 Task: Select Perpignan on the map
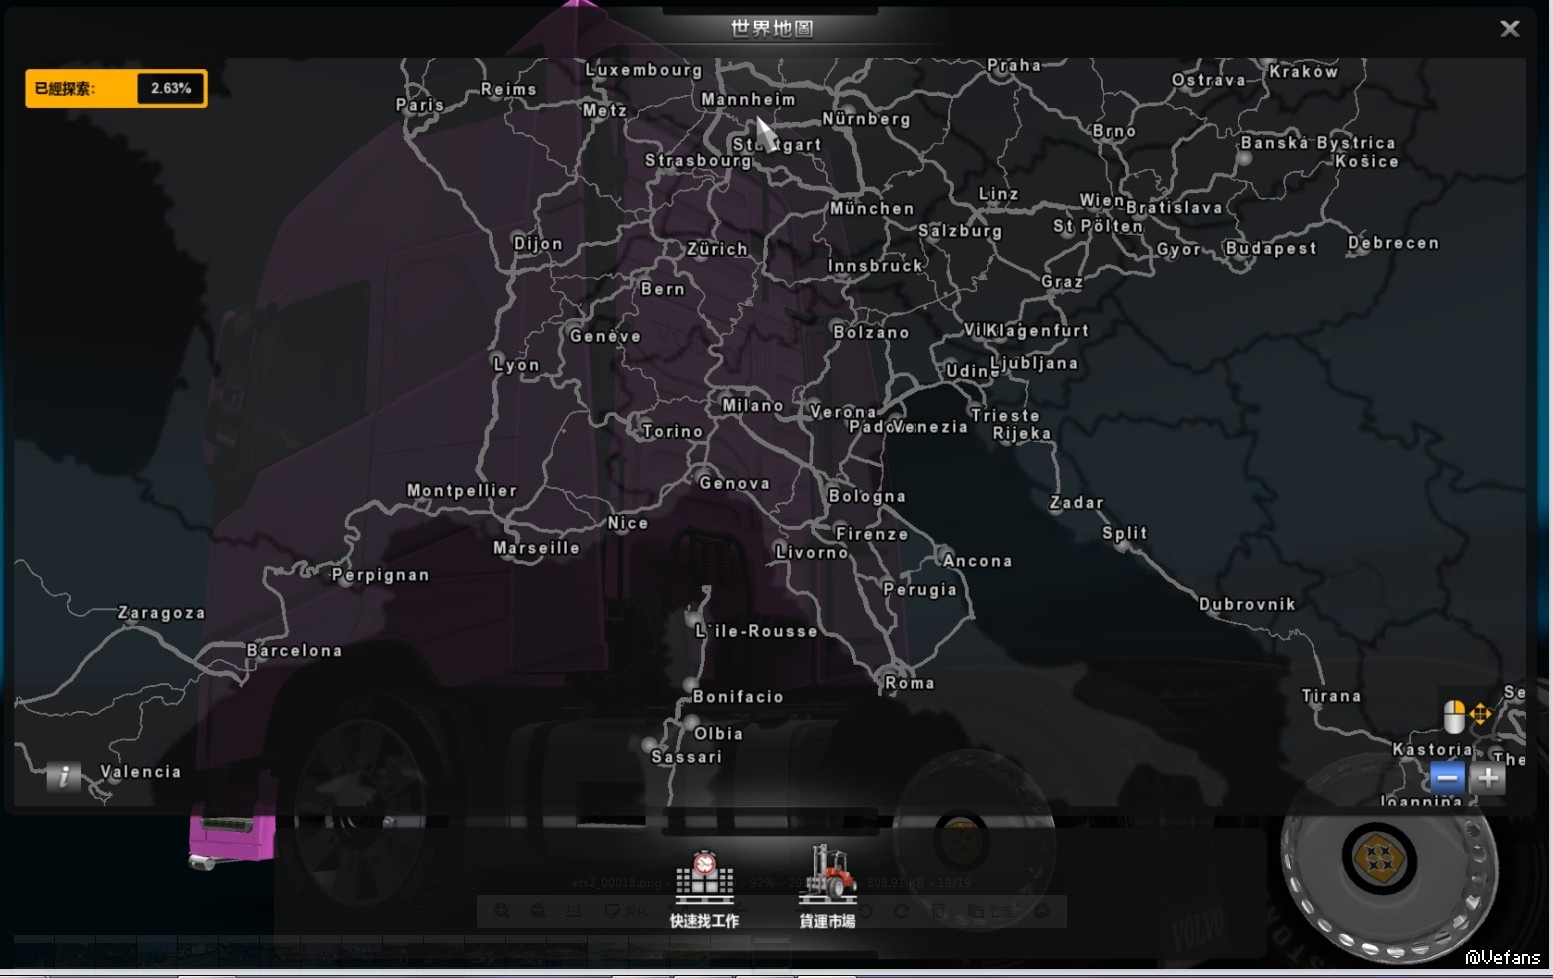[x=381, y=575]
